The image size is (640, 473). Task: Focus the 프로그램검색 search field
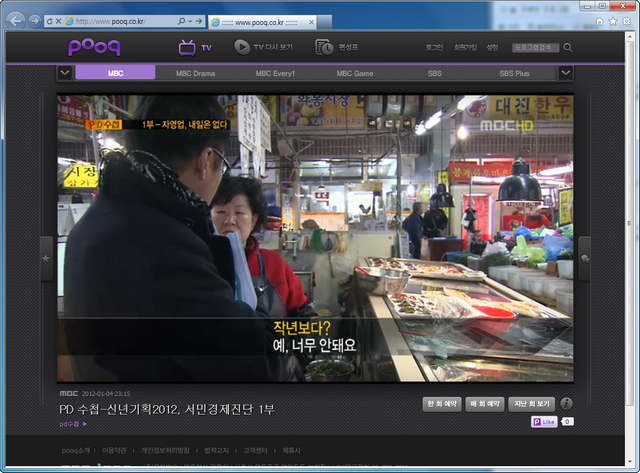click(x=535, y=48)
